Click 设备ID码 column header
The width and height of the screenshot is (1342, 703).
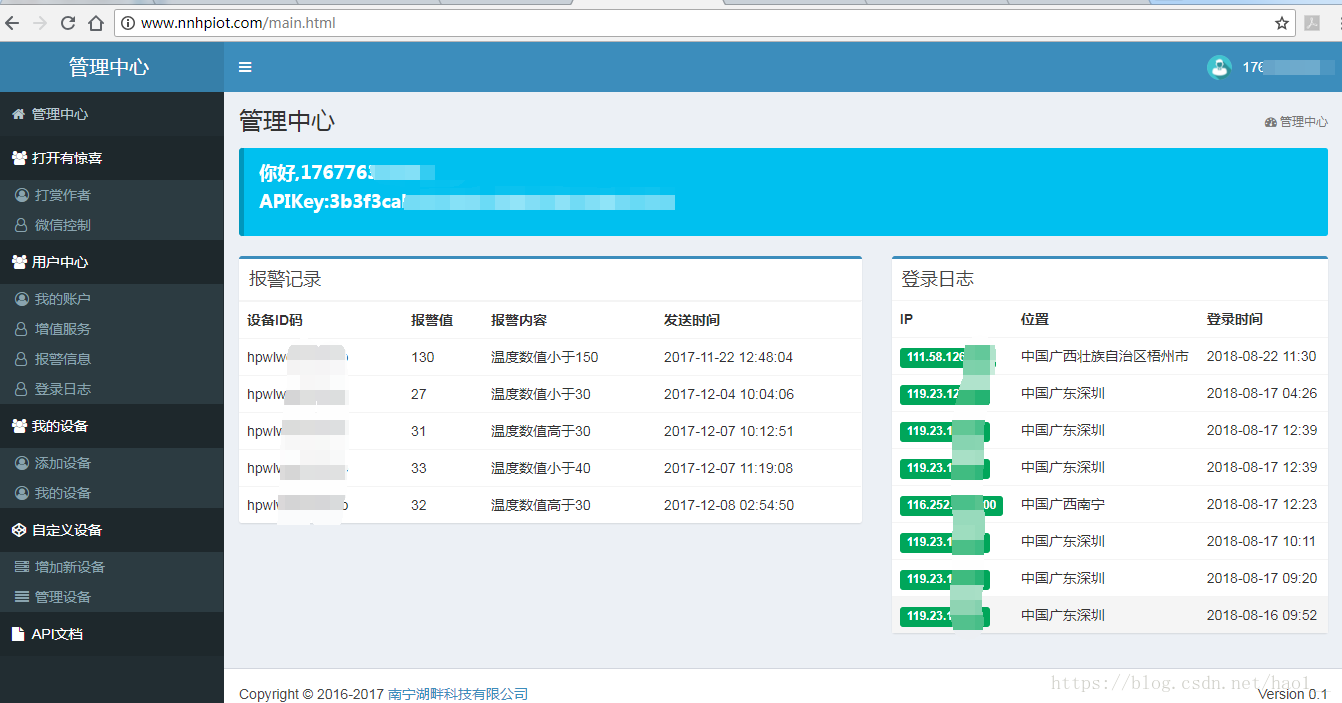pyautogui.click(x=275, y=320)
